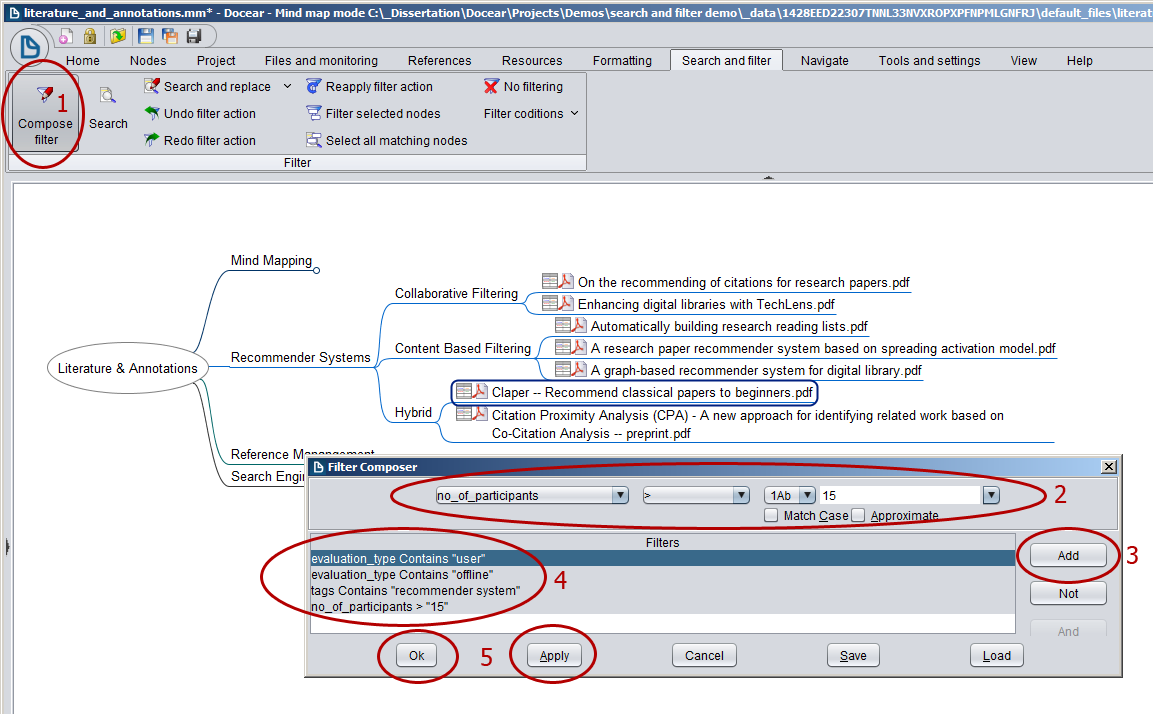1153x714 pixels.
Task: Click Ok in Filter Composer
Action: (x=416, y=655)
